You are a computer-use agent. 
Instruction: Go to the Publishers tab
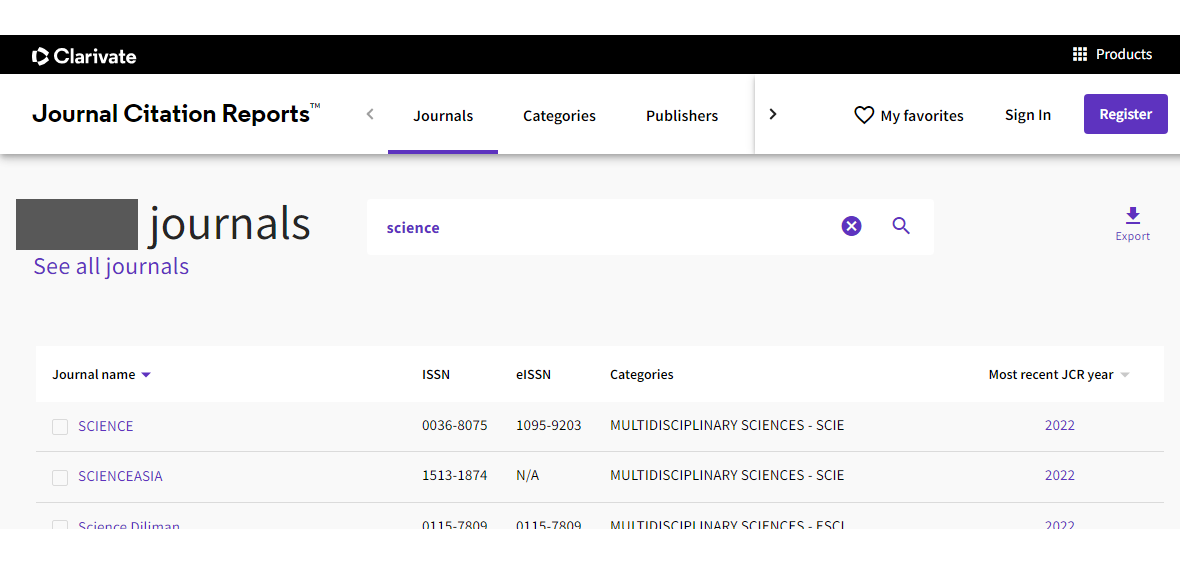click(682, 116)
